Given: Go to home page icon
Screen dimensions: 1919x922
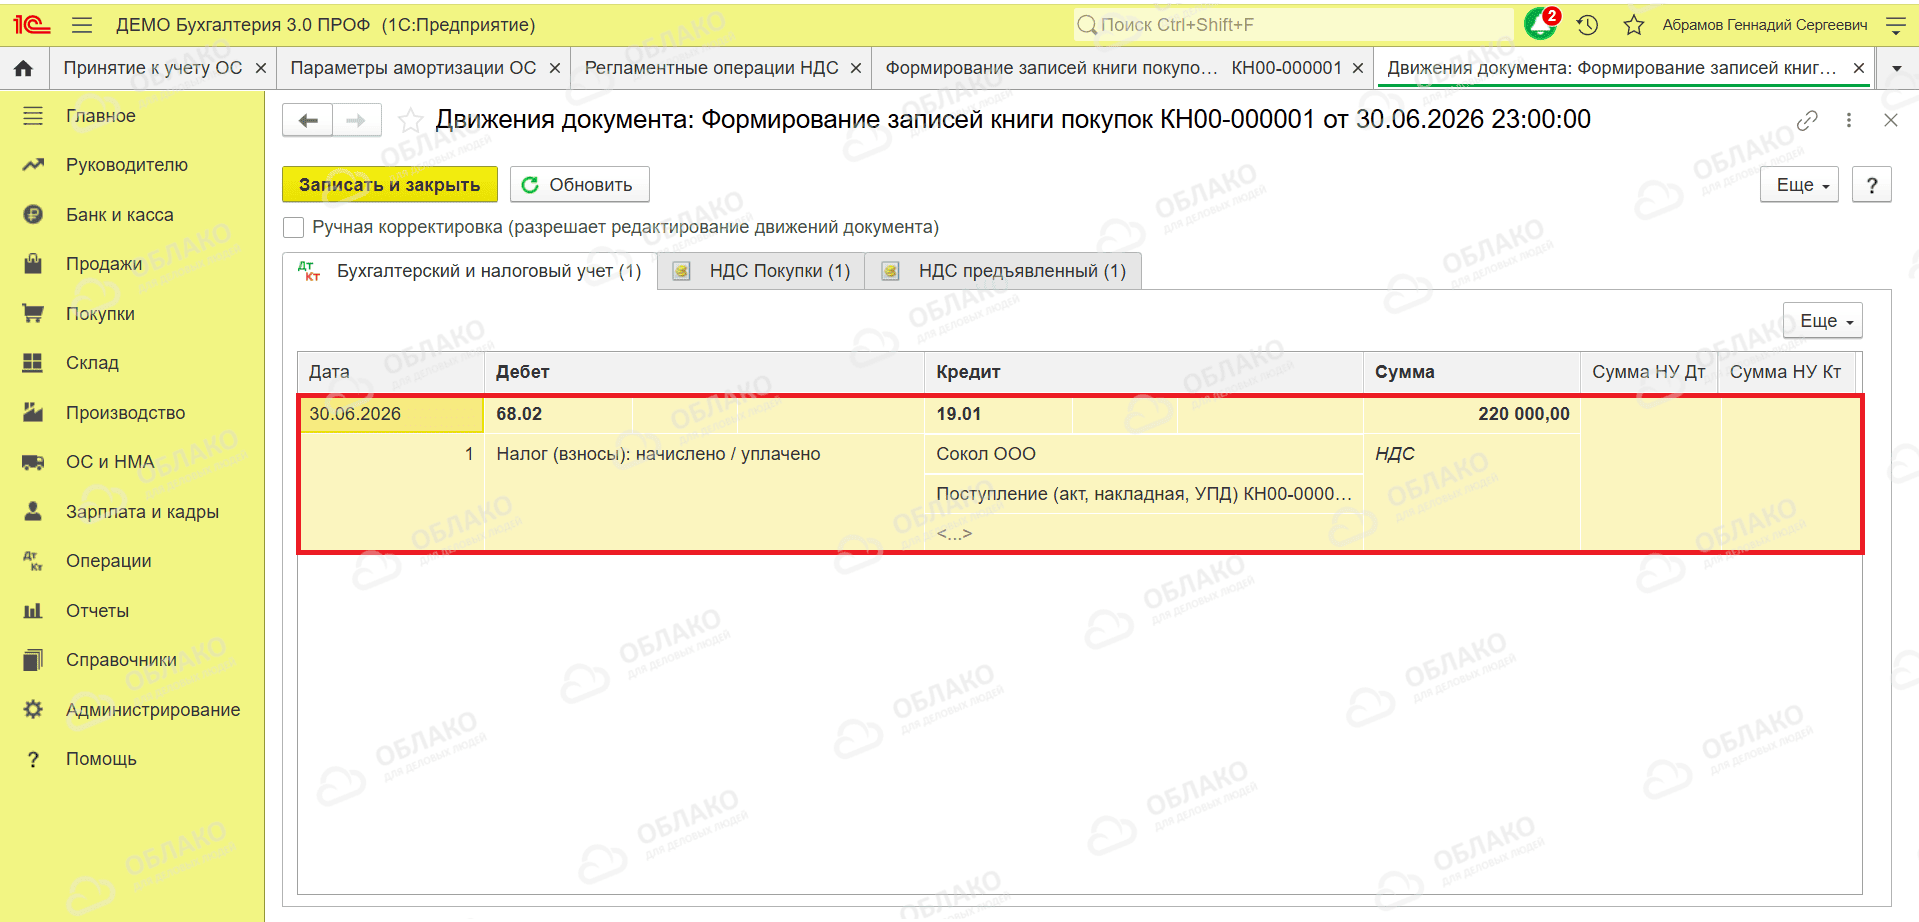Looking at the screenshot, I should [x=24, y=68].
